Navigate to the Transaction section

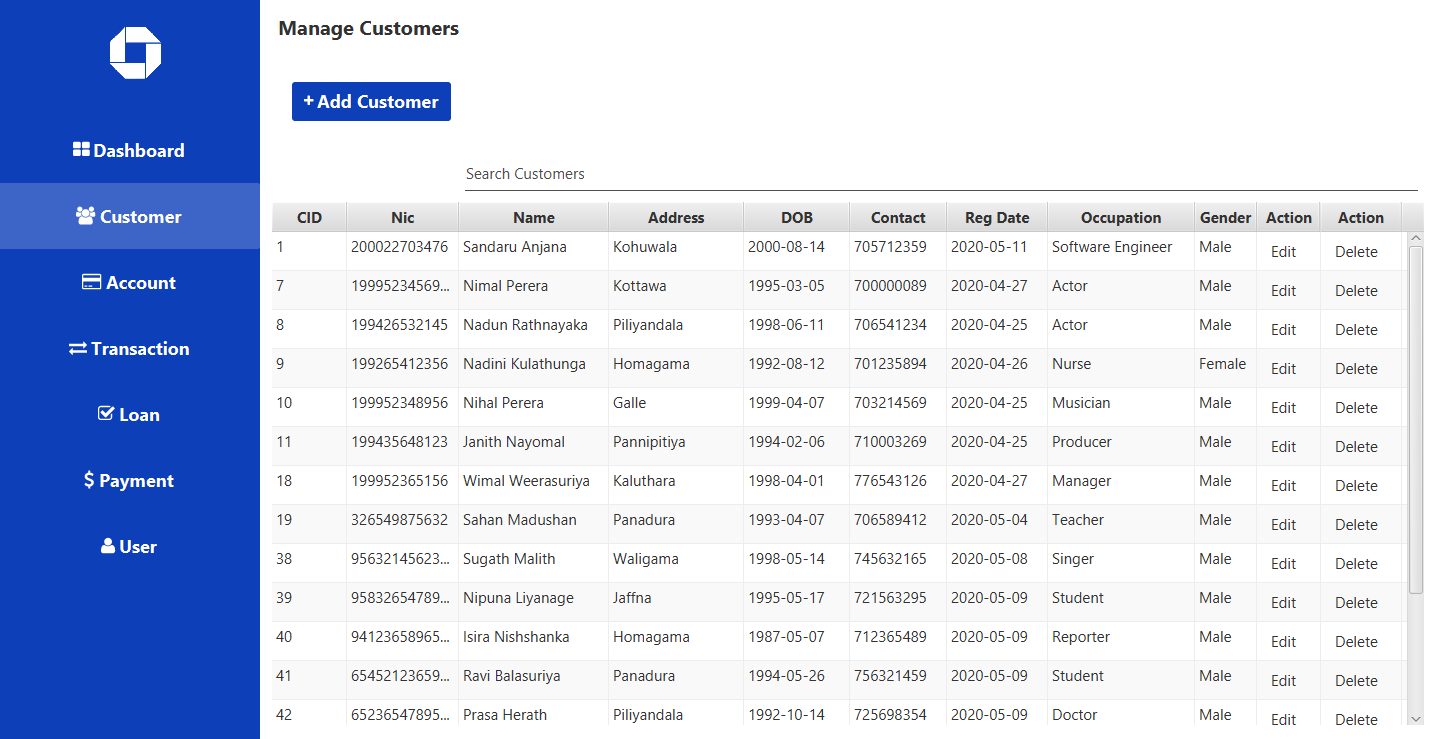[x=129, y=348]
